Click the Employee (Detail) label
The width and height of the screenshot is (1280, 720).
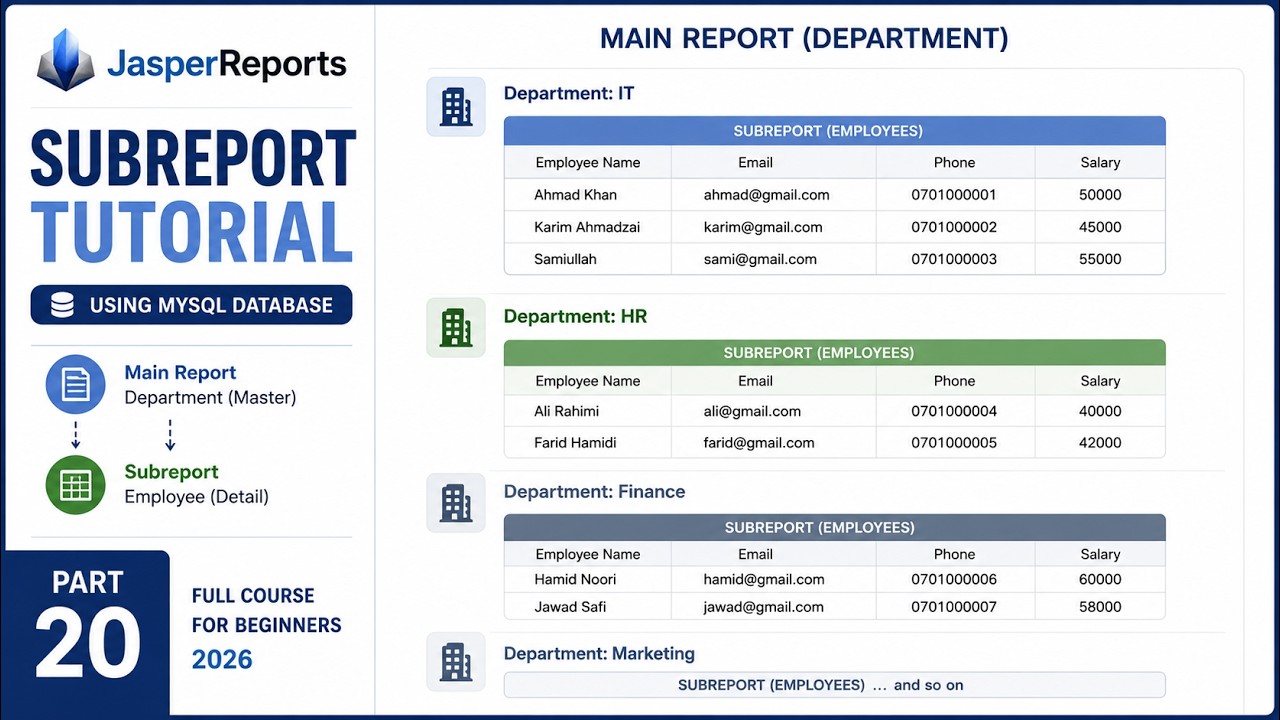pyautogui.click(x=196, y=497)
